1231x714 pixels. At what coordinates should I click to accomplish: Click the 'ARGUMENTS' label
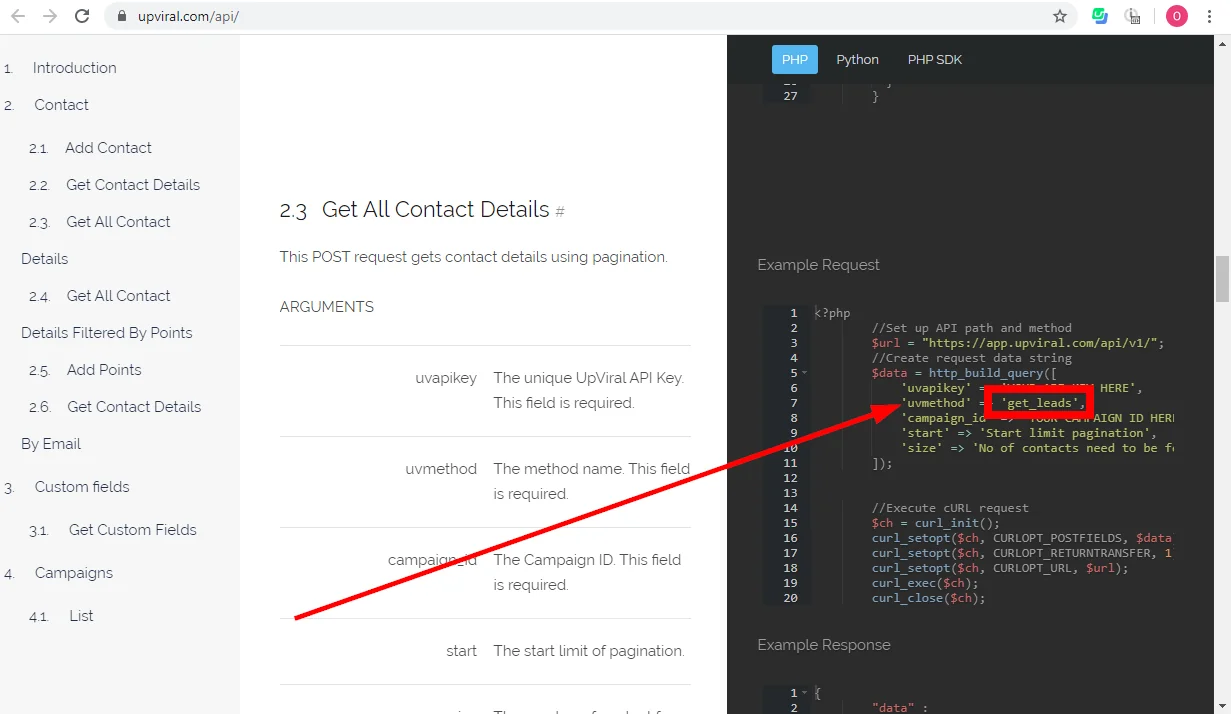pos(327,307)
